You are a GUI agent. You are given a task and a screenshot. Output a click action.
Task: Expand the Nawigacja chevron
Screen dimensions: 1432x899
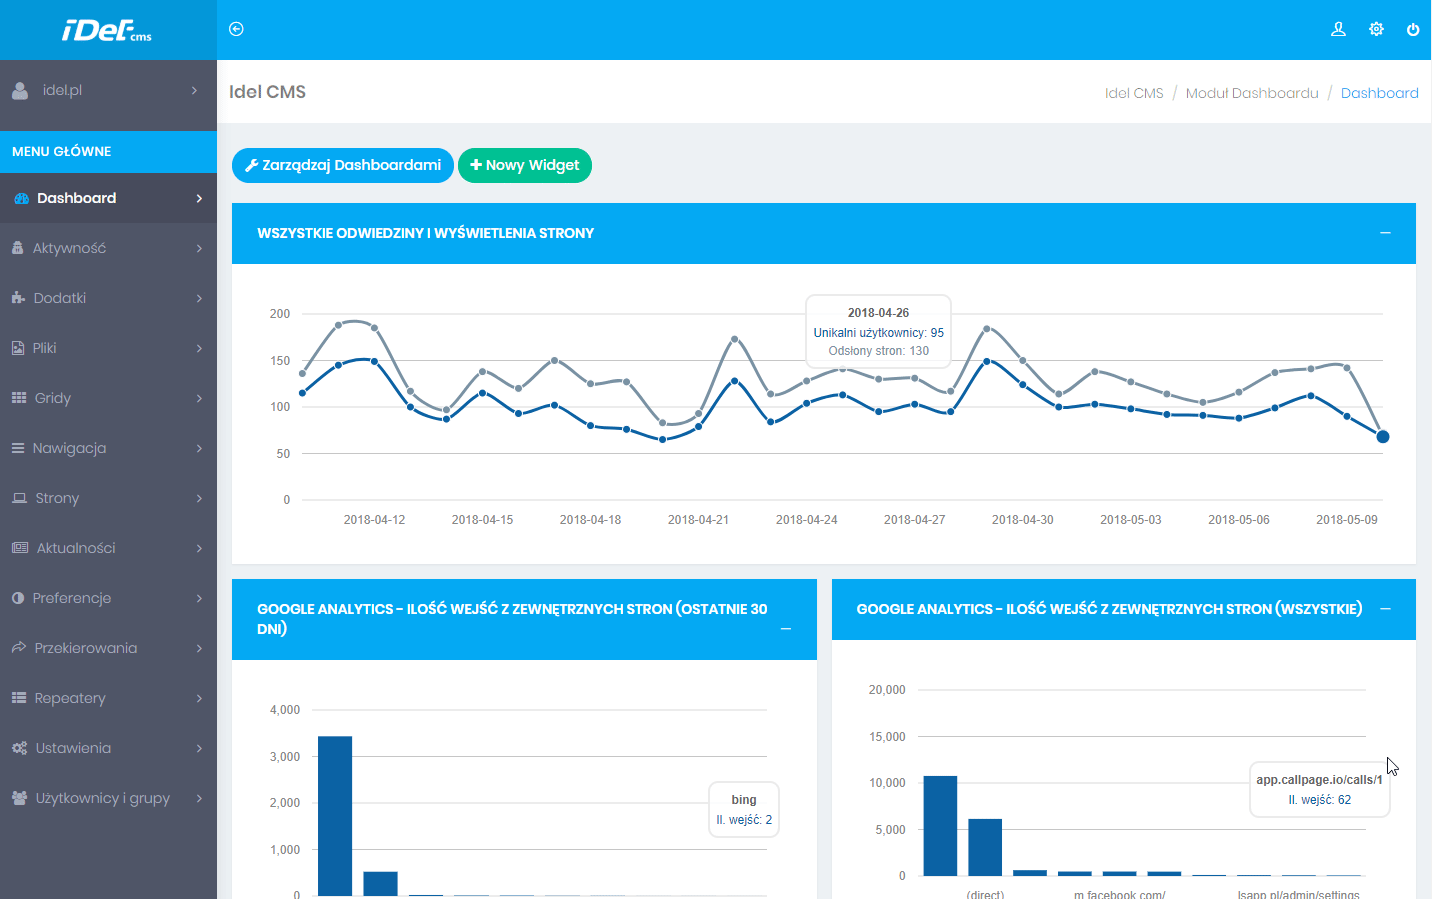point(199,448)
